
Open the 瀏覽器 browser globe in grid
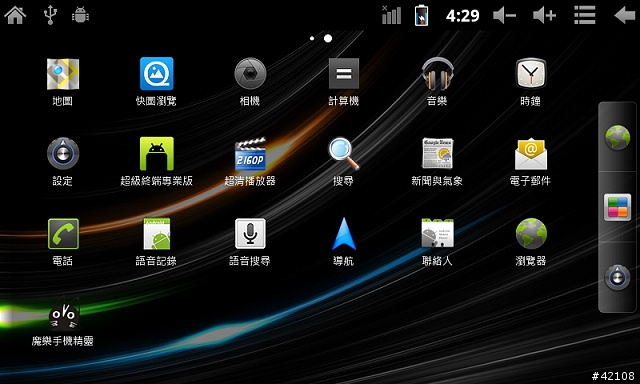[531, 234]
